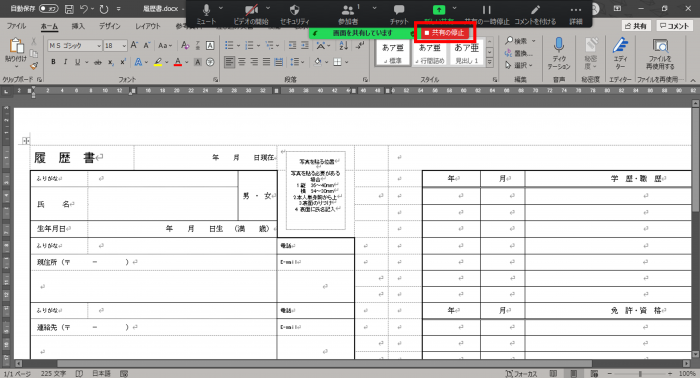The width and height of the screenshot is (700, 378).
Task: Open the font name combo box
Action: [x=75, y=46]
